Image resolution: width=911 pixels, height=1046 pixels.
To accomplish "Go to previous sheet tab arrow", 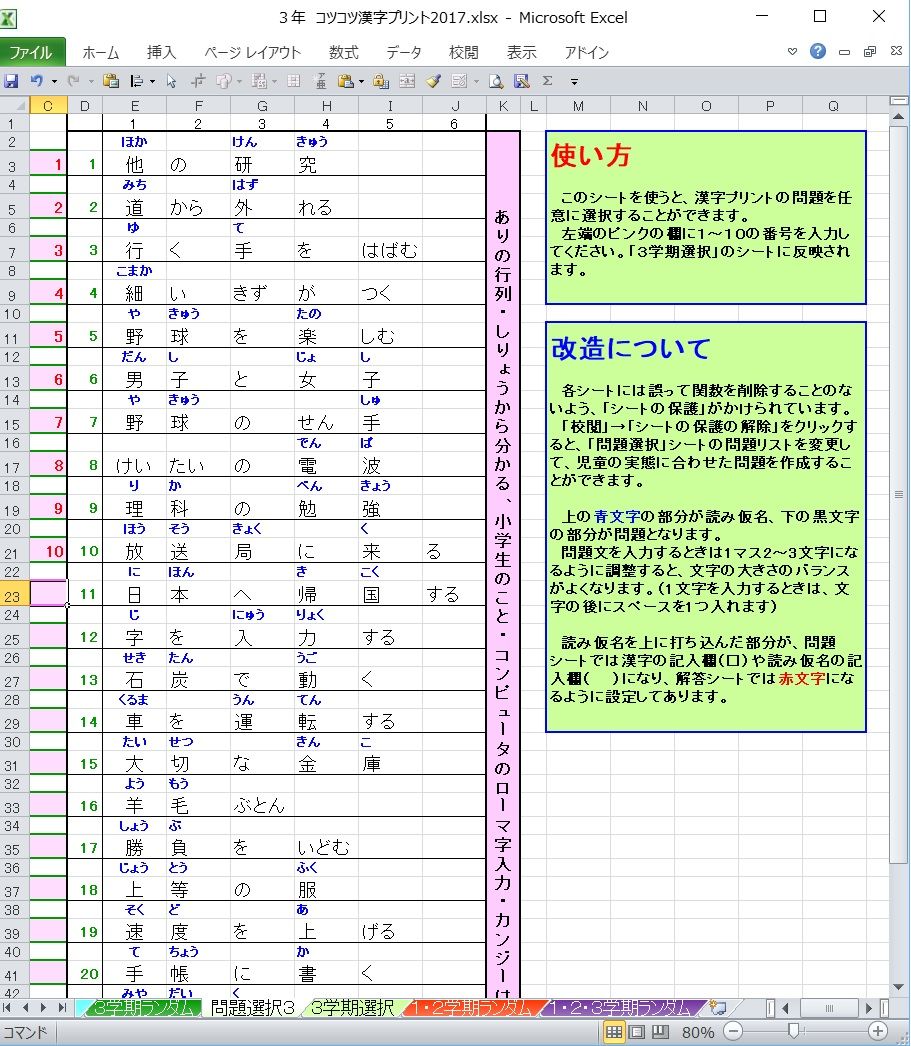I will tap(26, 1007).
